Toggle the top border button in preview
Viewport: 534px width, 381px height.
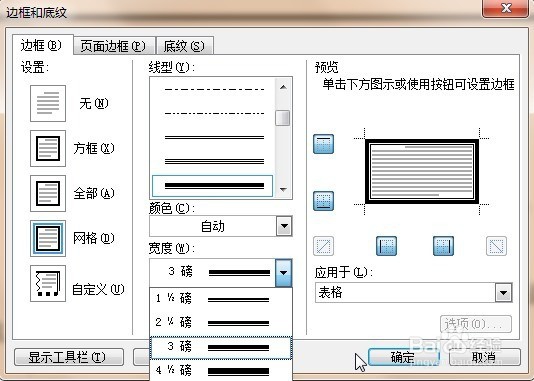(323, 144)
